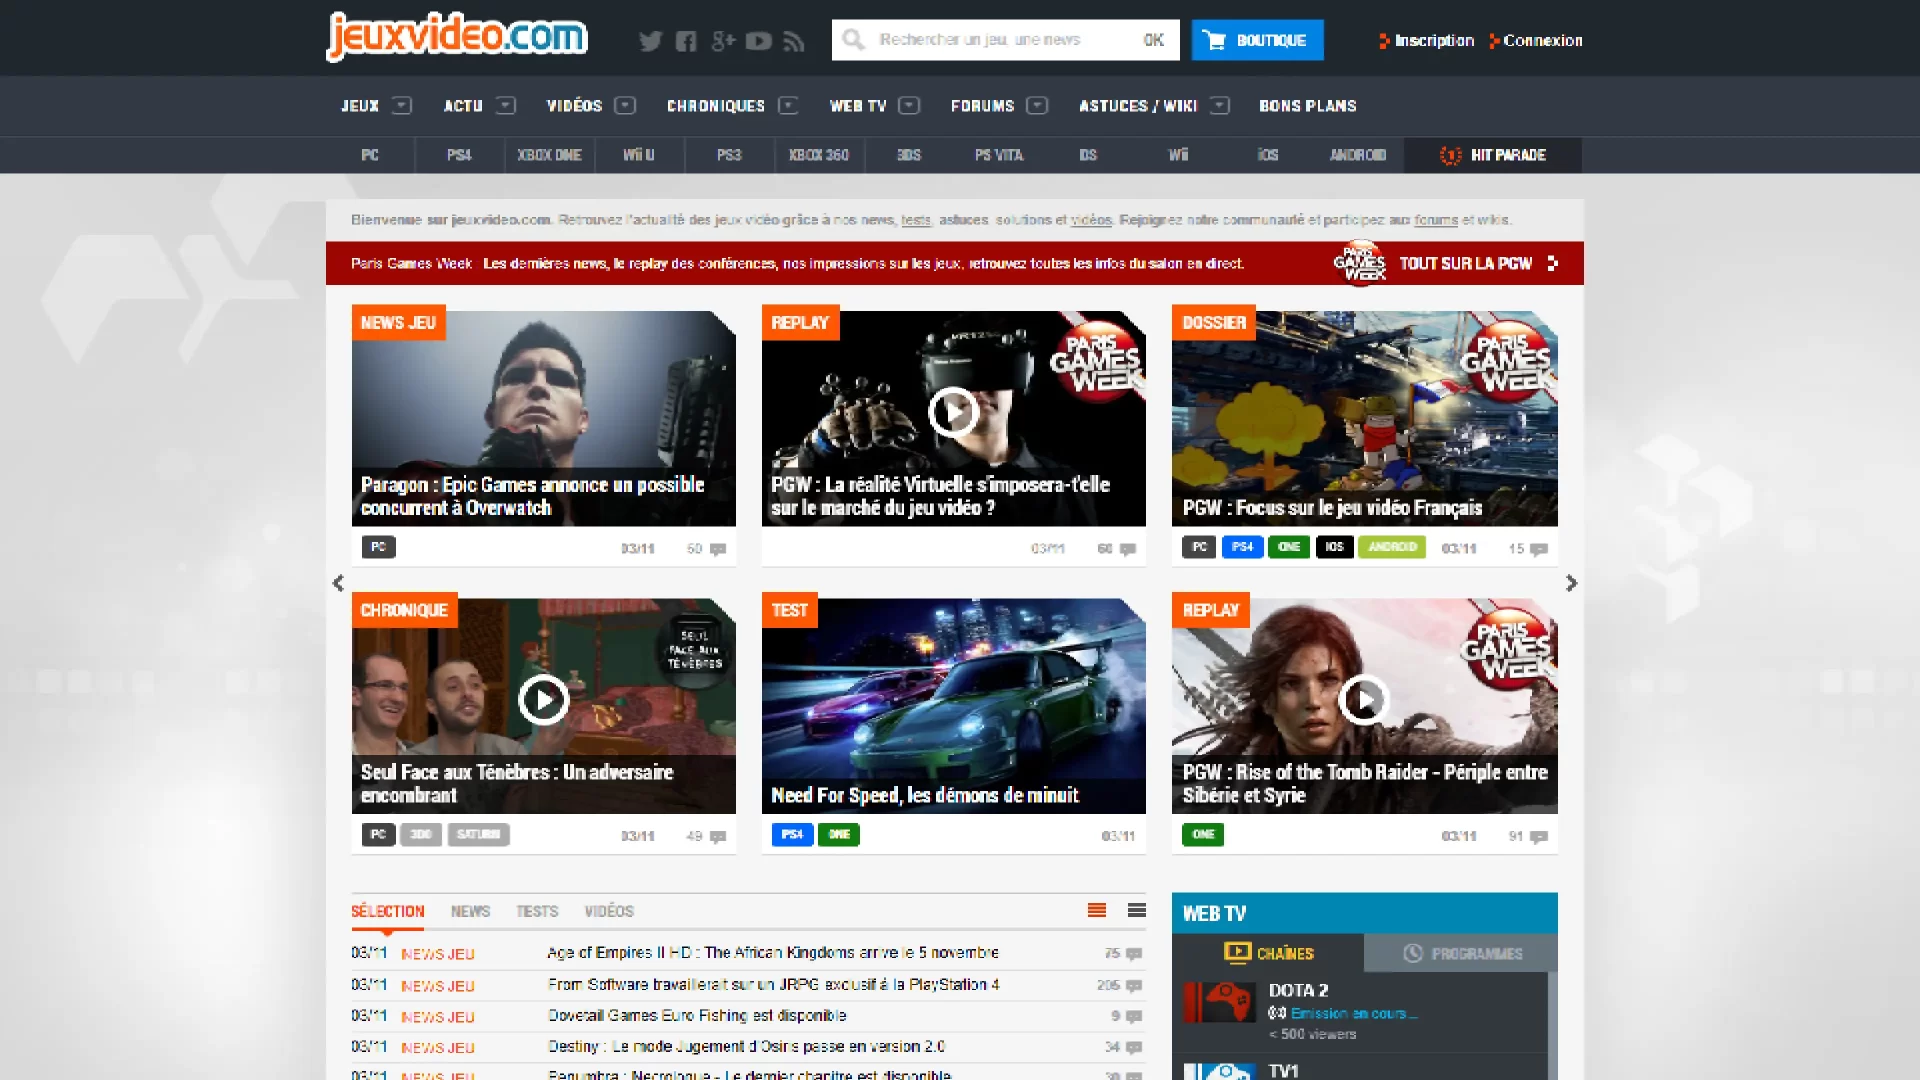Open the Need For Speed test thumbnail
The width and height of the screenshot is (1920, 1080).
(x=953, y=706)
